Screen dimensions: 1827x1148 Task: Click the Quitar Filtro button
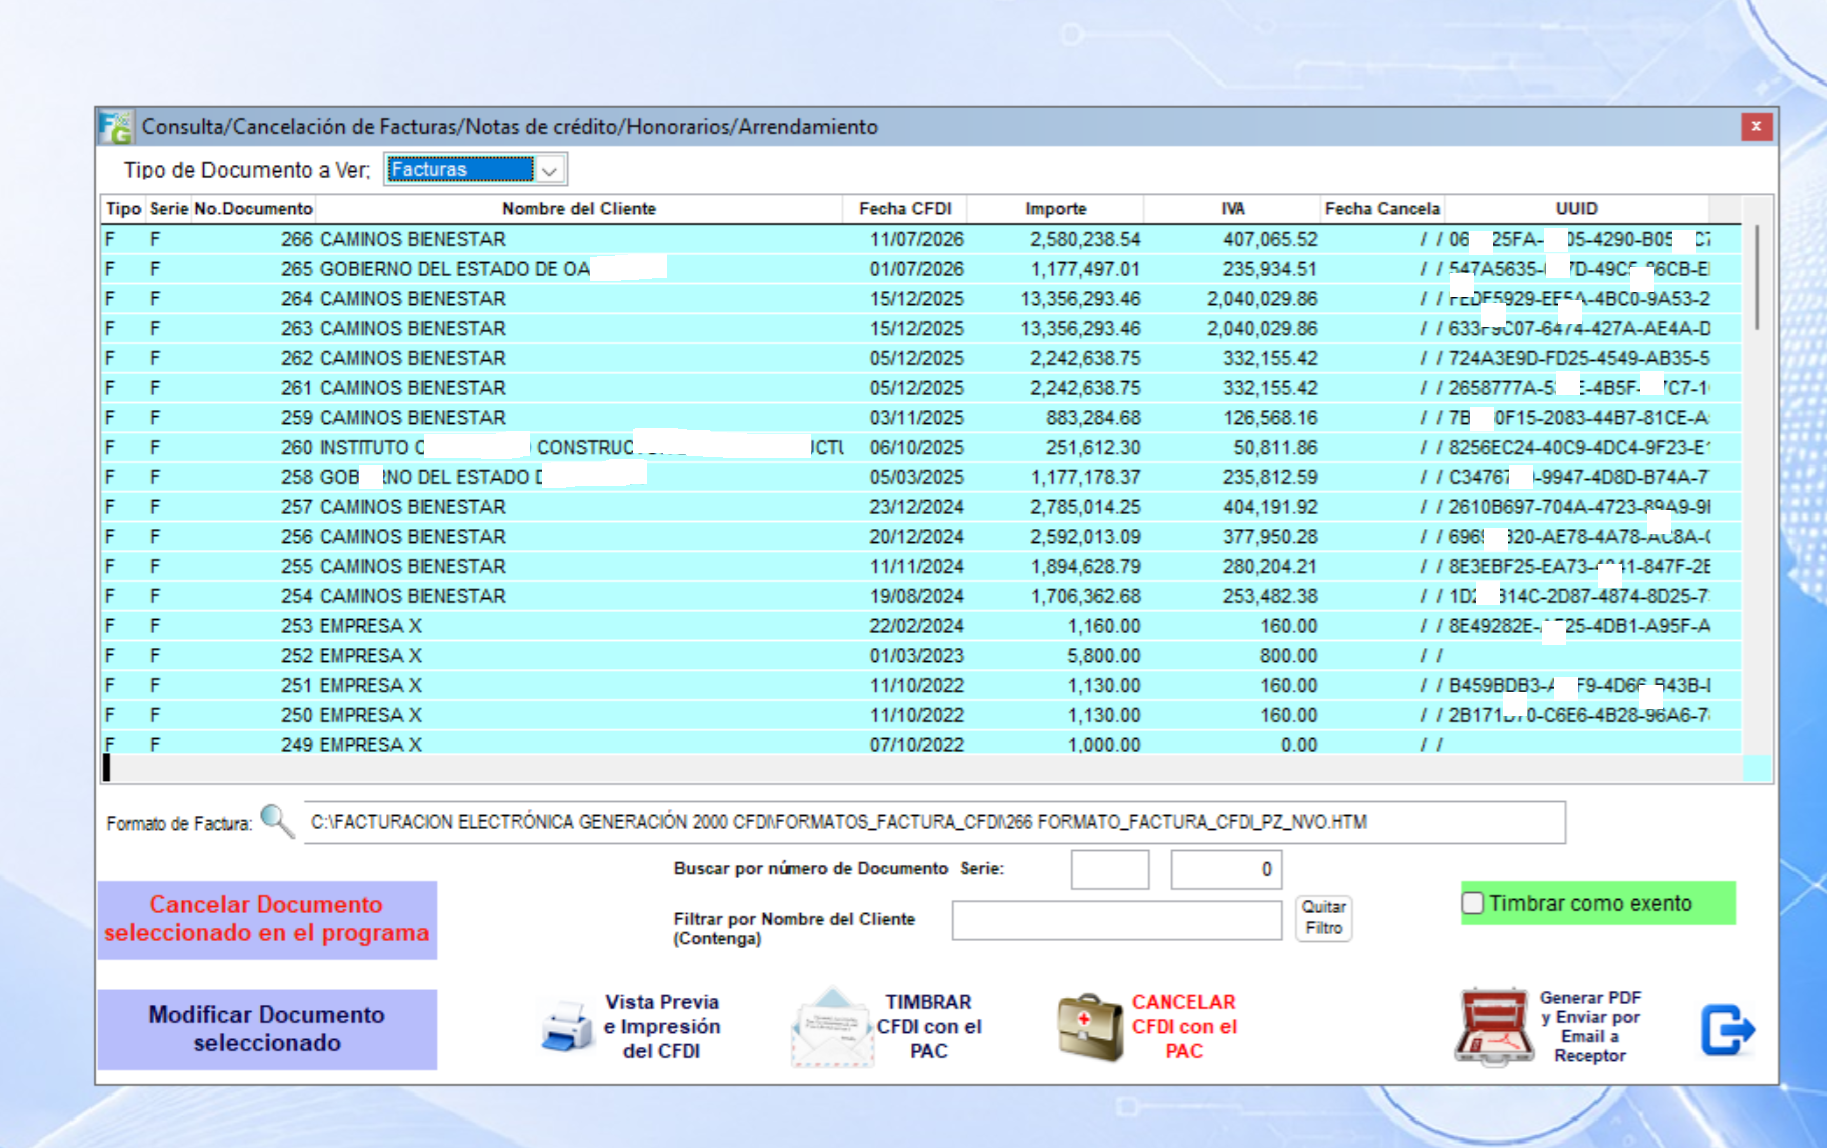(x=1323, y=918)
